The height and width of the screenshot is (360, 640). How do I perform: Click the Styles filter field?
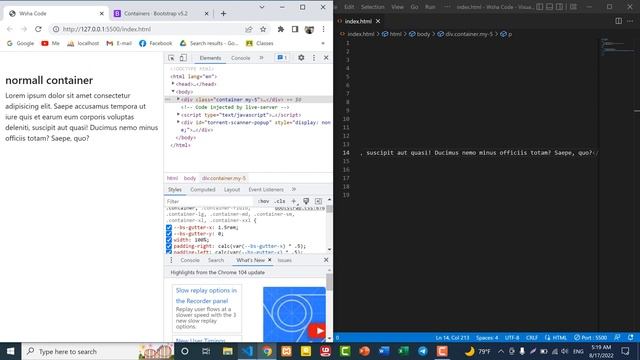click(x=209, y=201)
